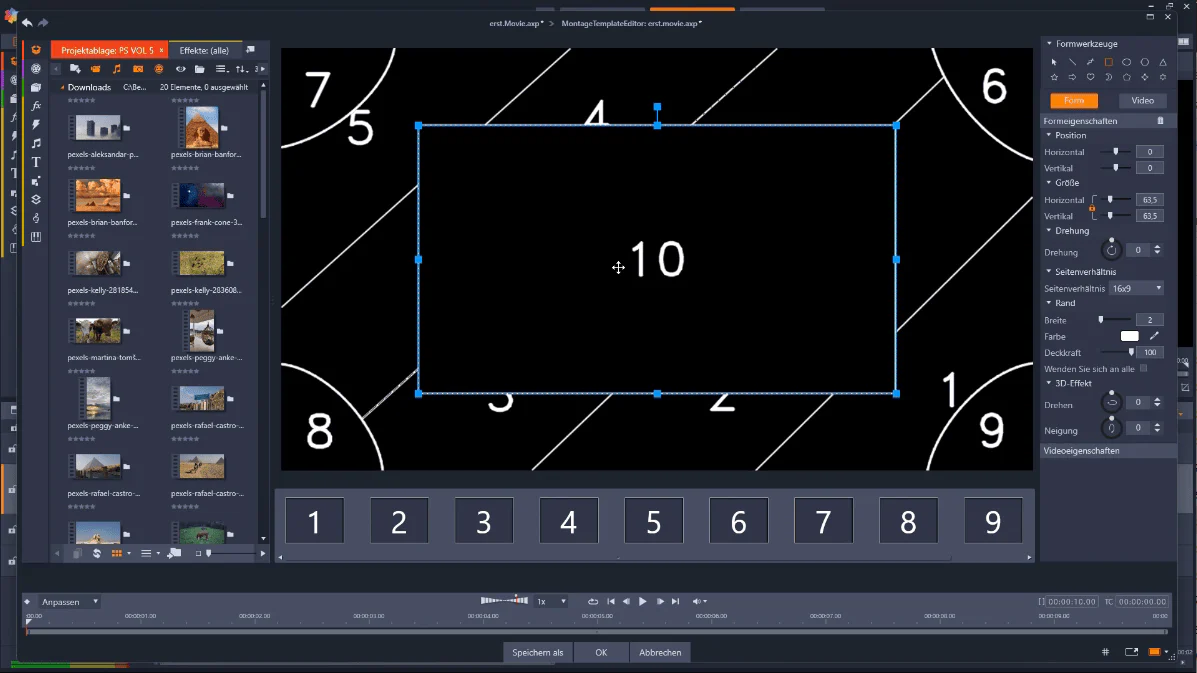1197x673 pixels.
Task: Toggle loop playback button
Action: pos(592,601)
